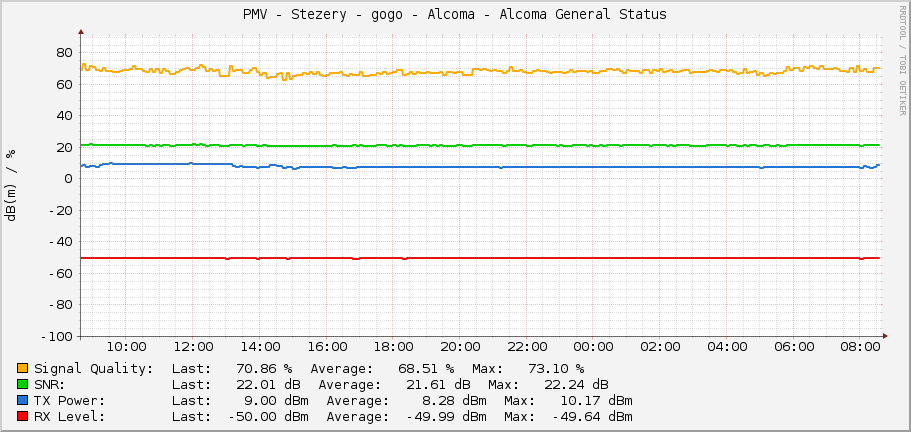The image size is (911, 432).
Task: Click the 80 value on the y-axis
Action: 64,53
